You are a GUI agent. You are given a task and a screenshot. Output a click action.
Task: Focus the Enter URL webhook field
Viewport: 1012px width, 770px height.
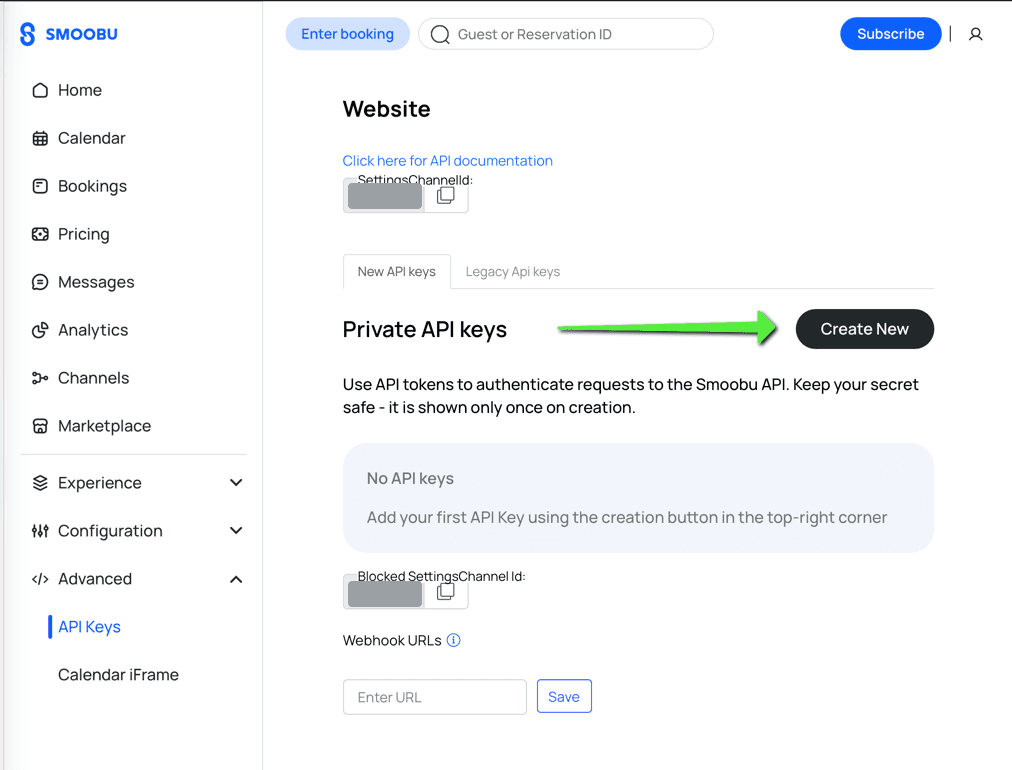click(x=435, y=697)
